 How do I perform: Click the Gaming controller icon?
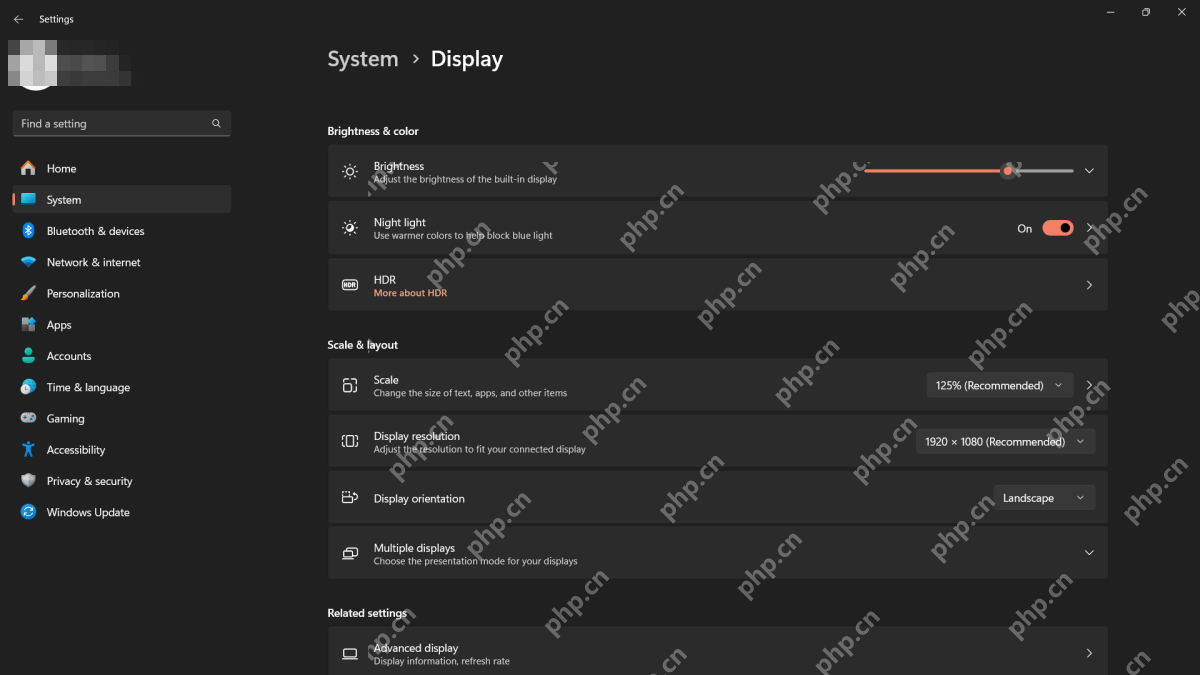coord(28,418)
